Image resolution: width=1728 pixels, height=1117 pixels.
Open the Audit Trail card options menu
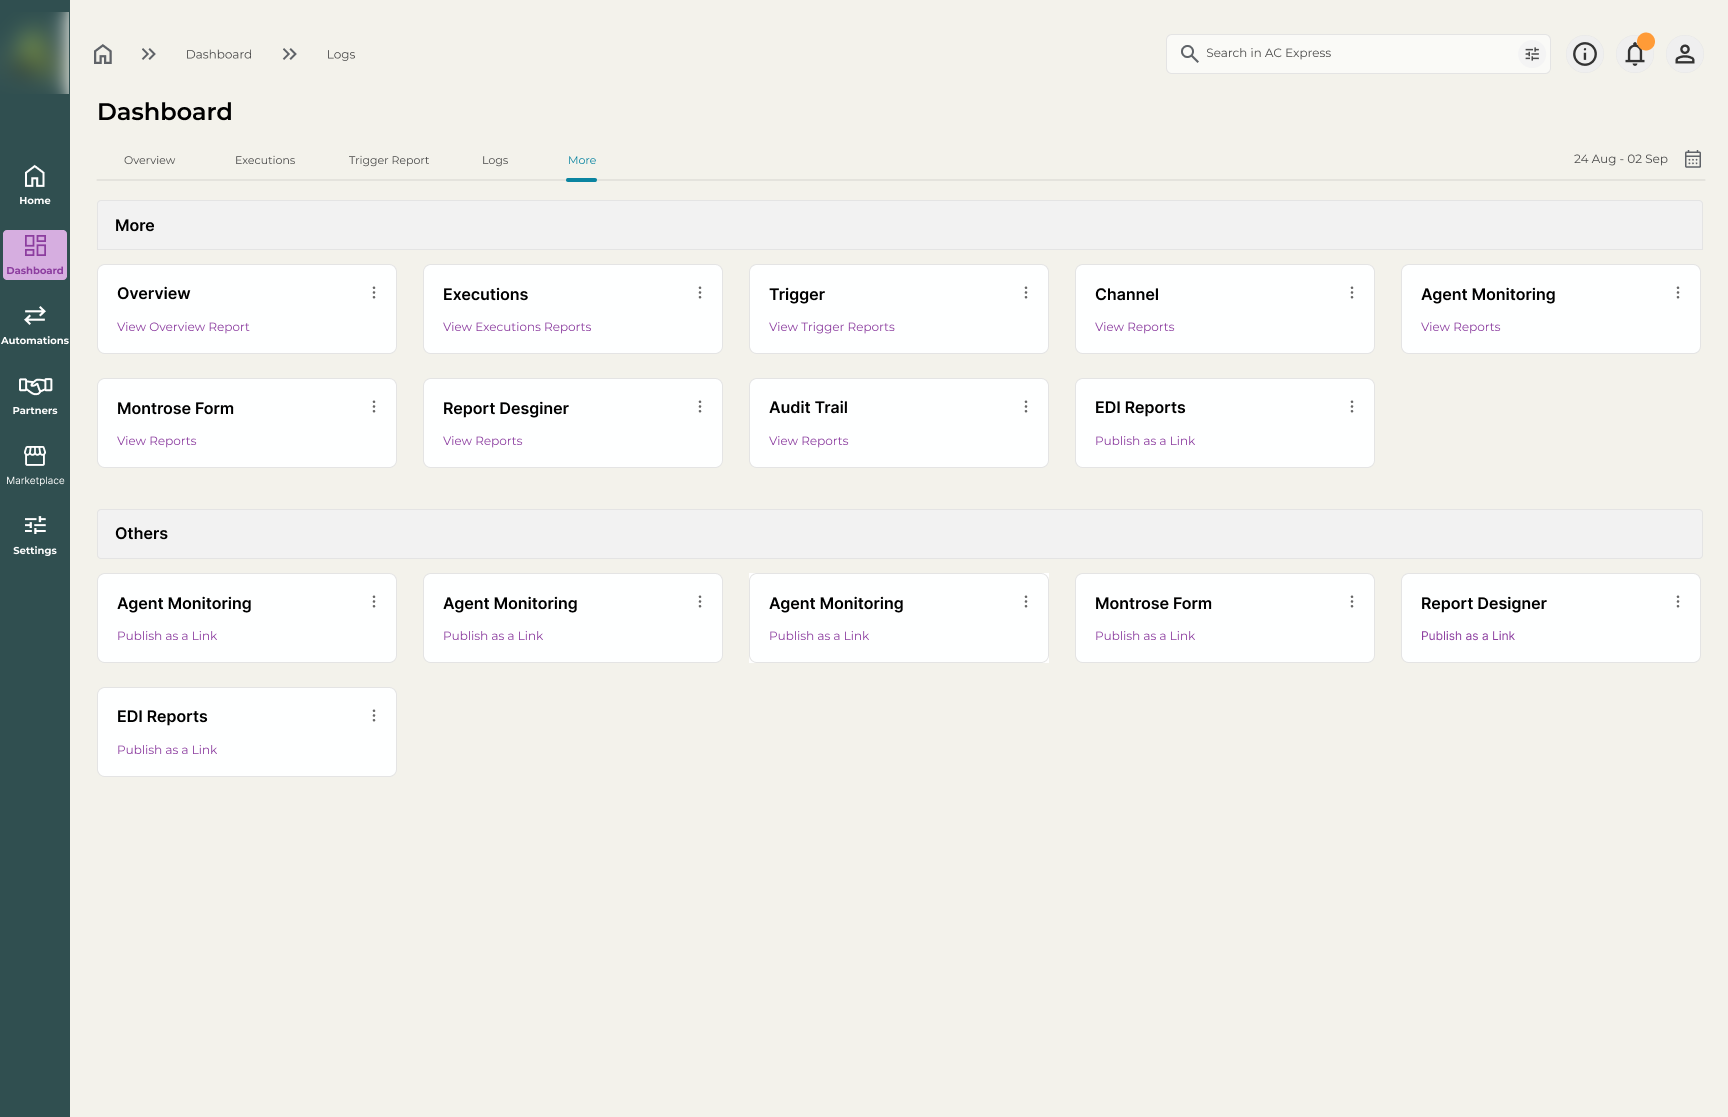click(x=1026, y=407)
